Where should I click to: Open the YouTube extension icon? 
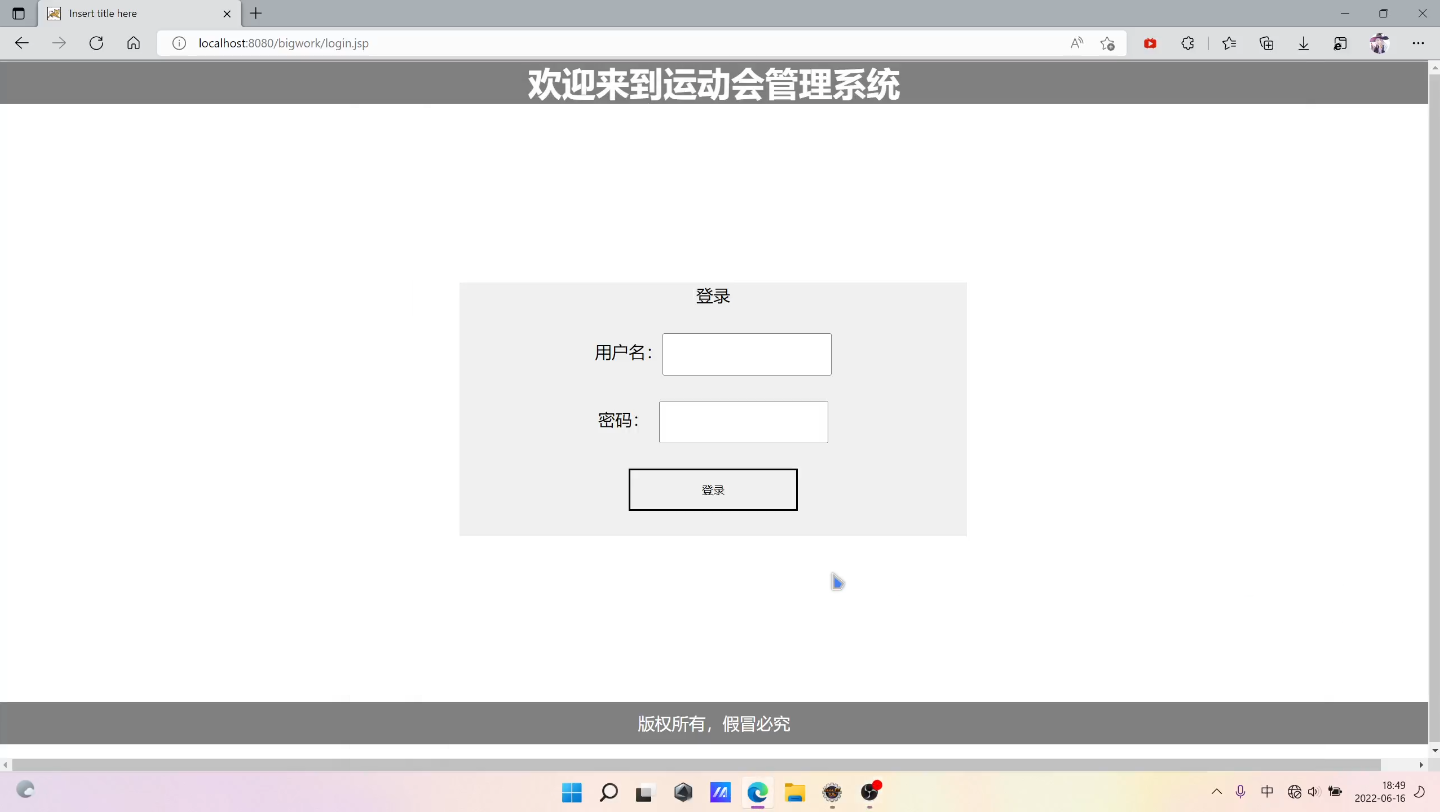click(1150, 43)
